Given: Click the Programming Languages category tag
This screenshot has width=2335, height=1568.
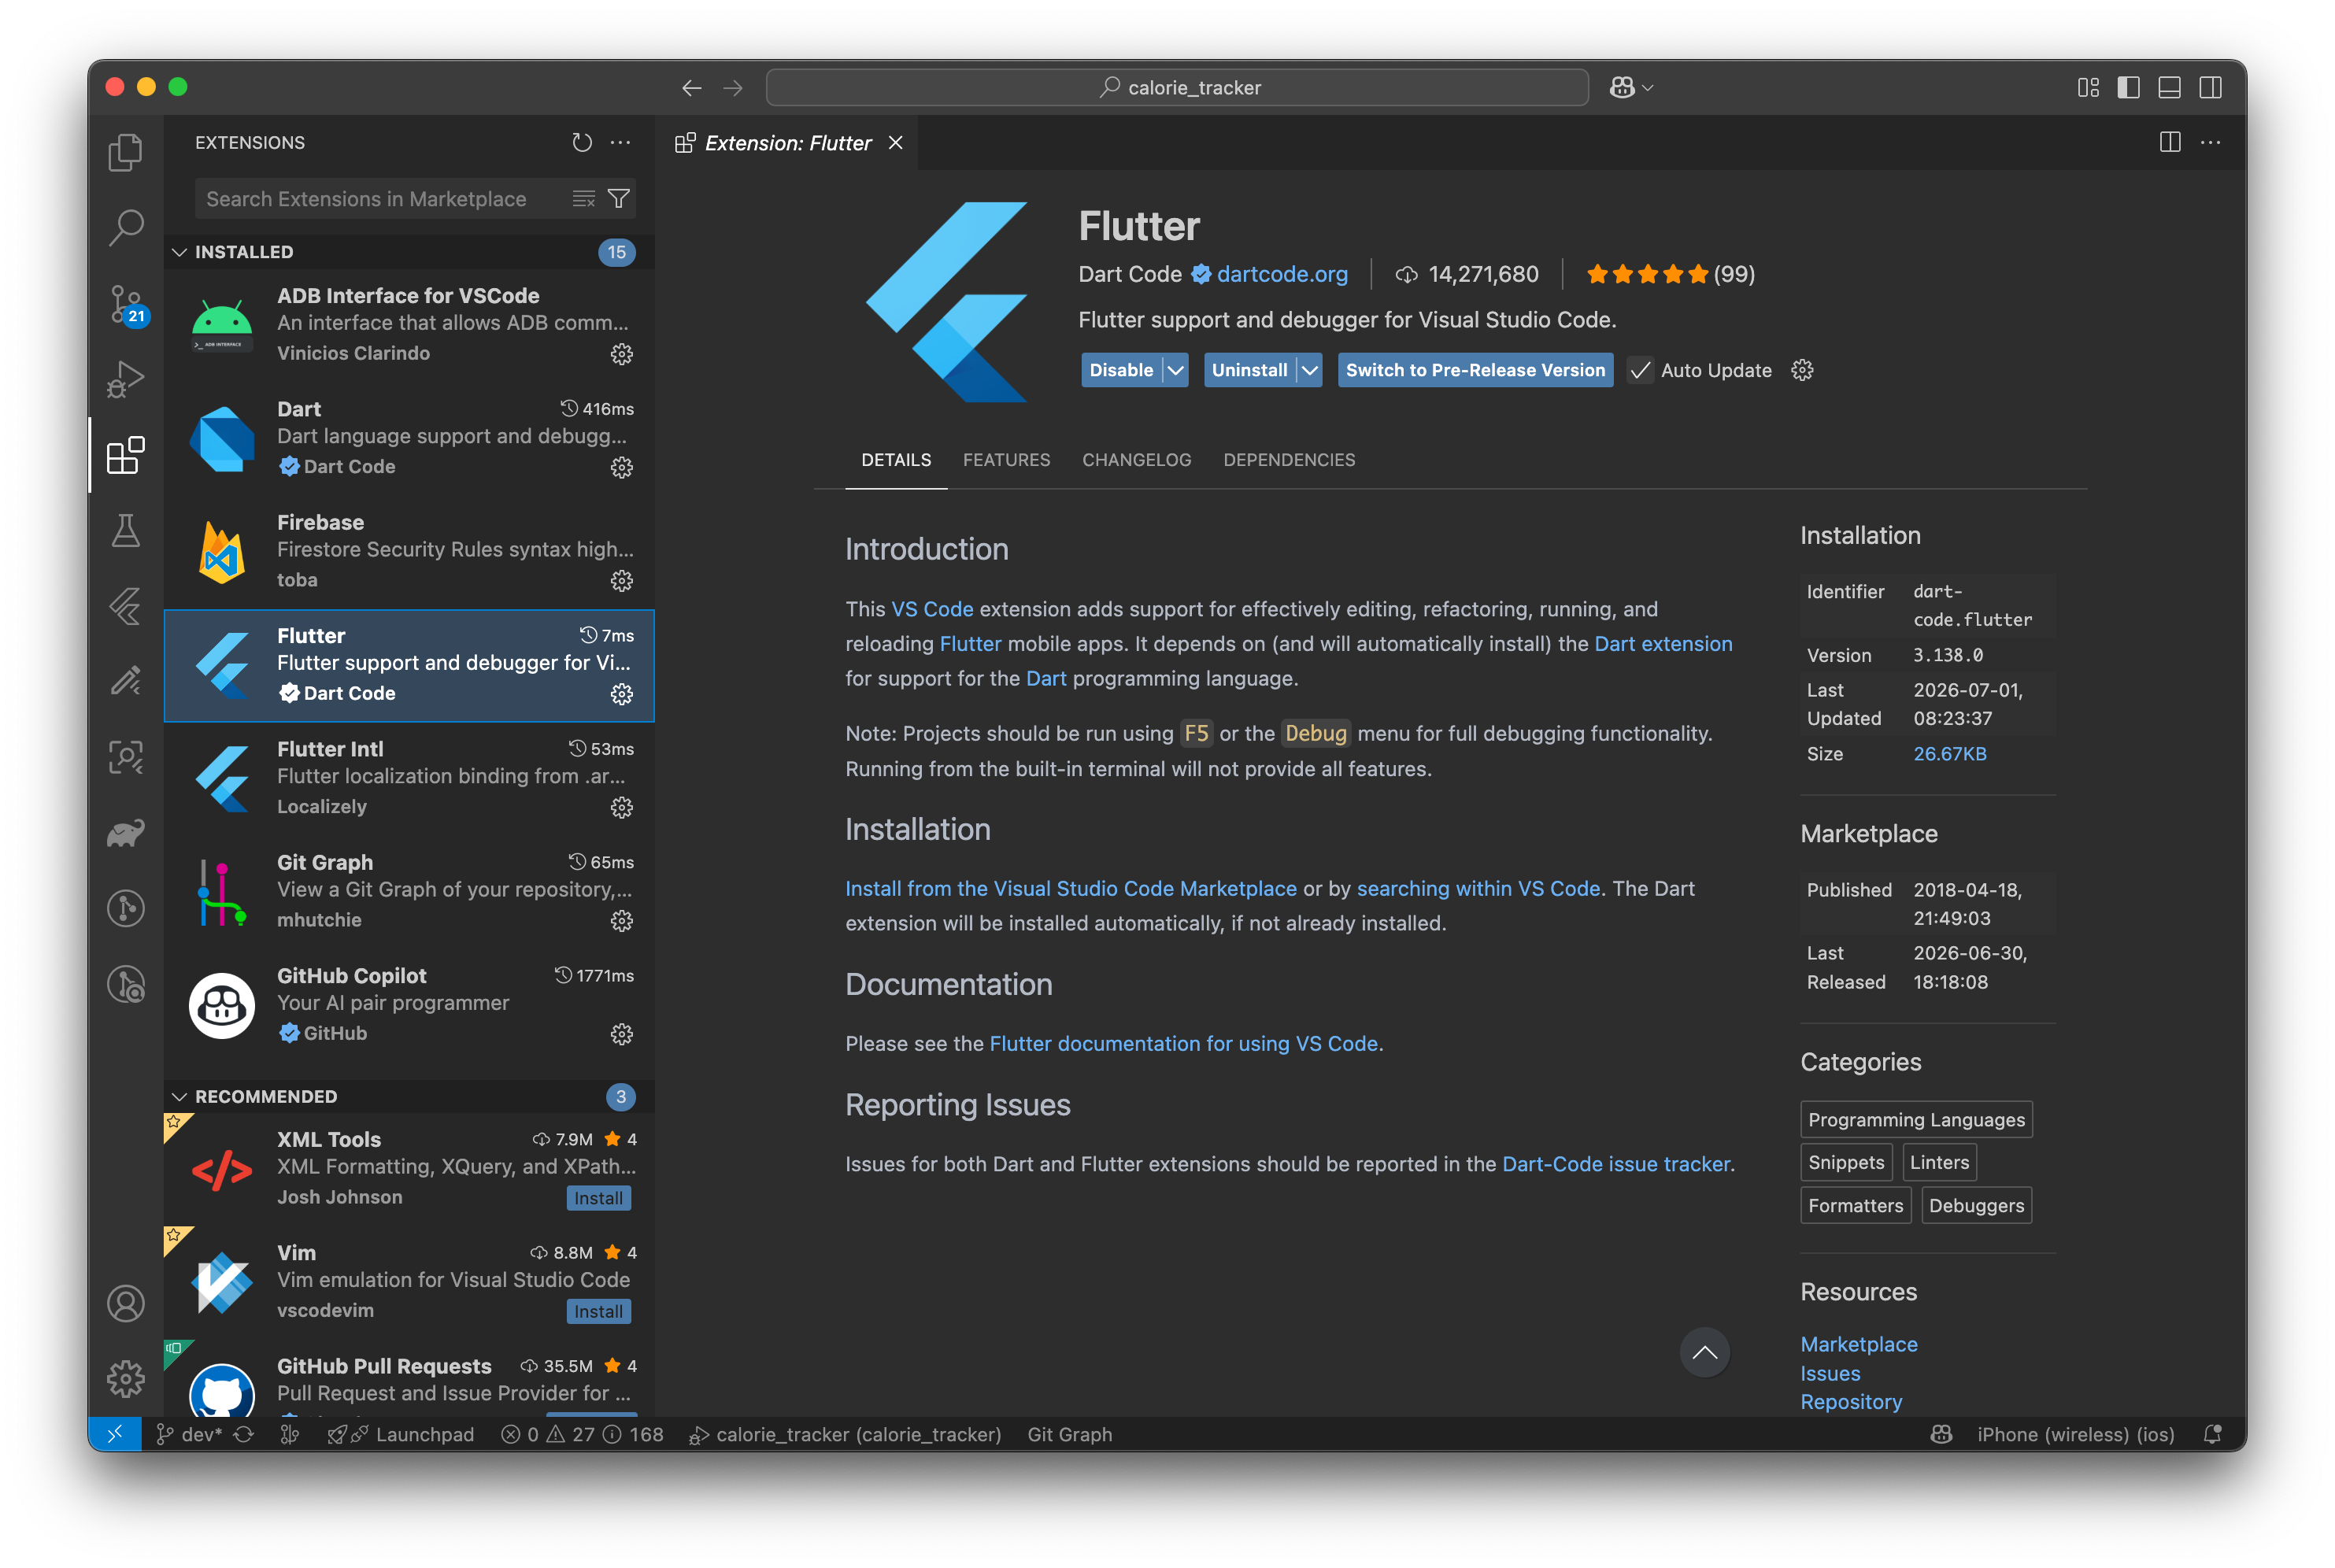Looking at the screenshot, I should coord(1916,1120).
